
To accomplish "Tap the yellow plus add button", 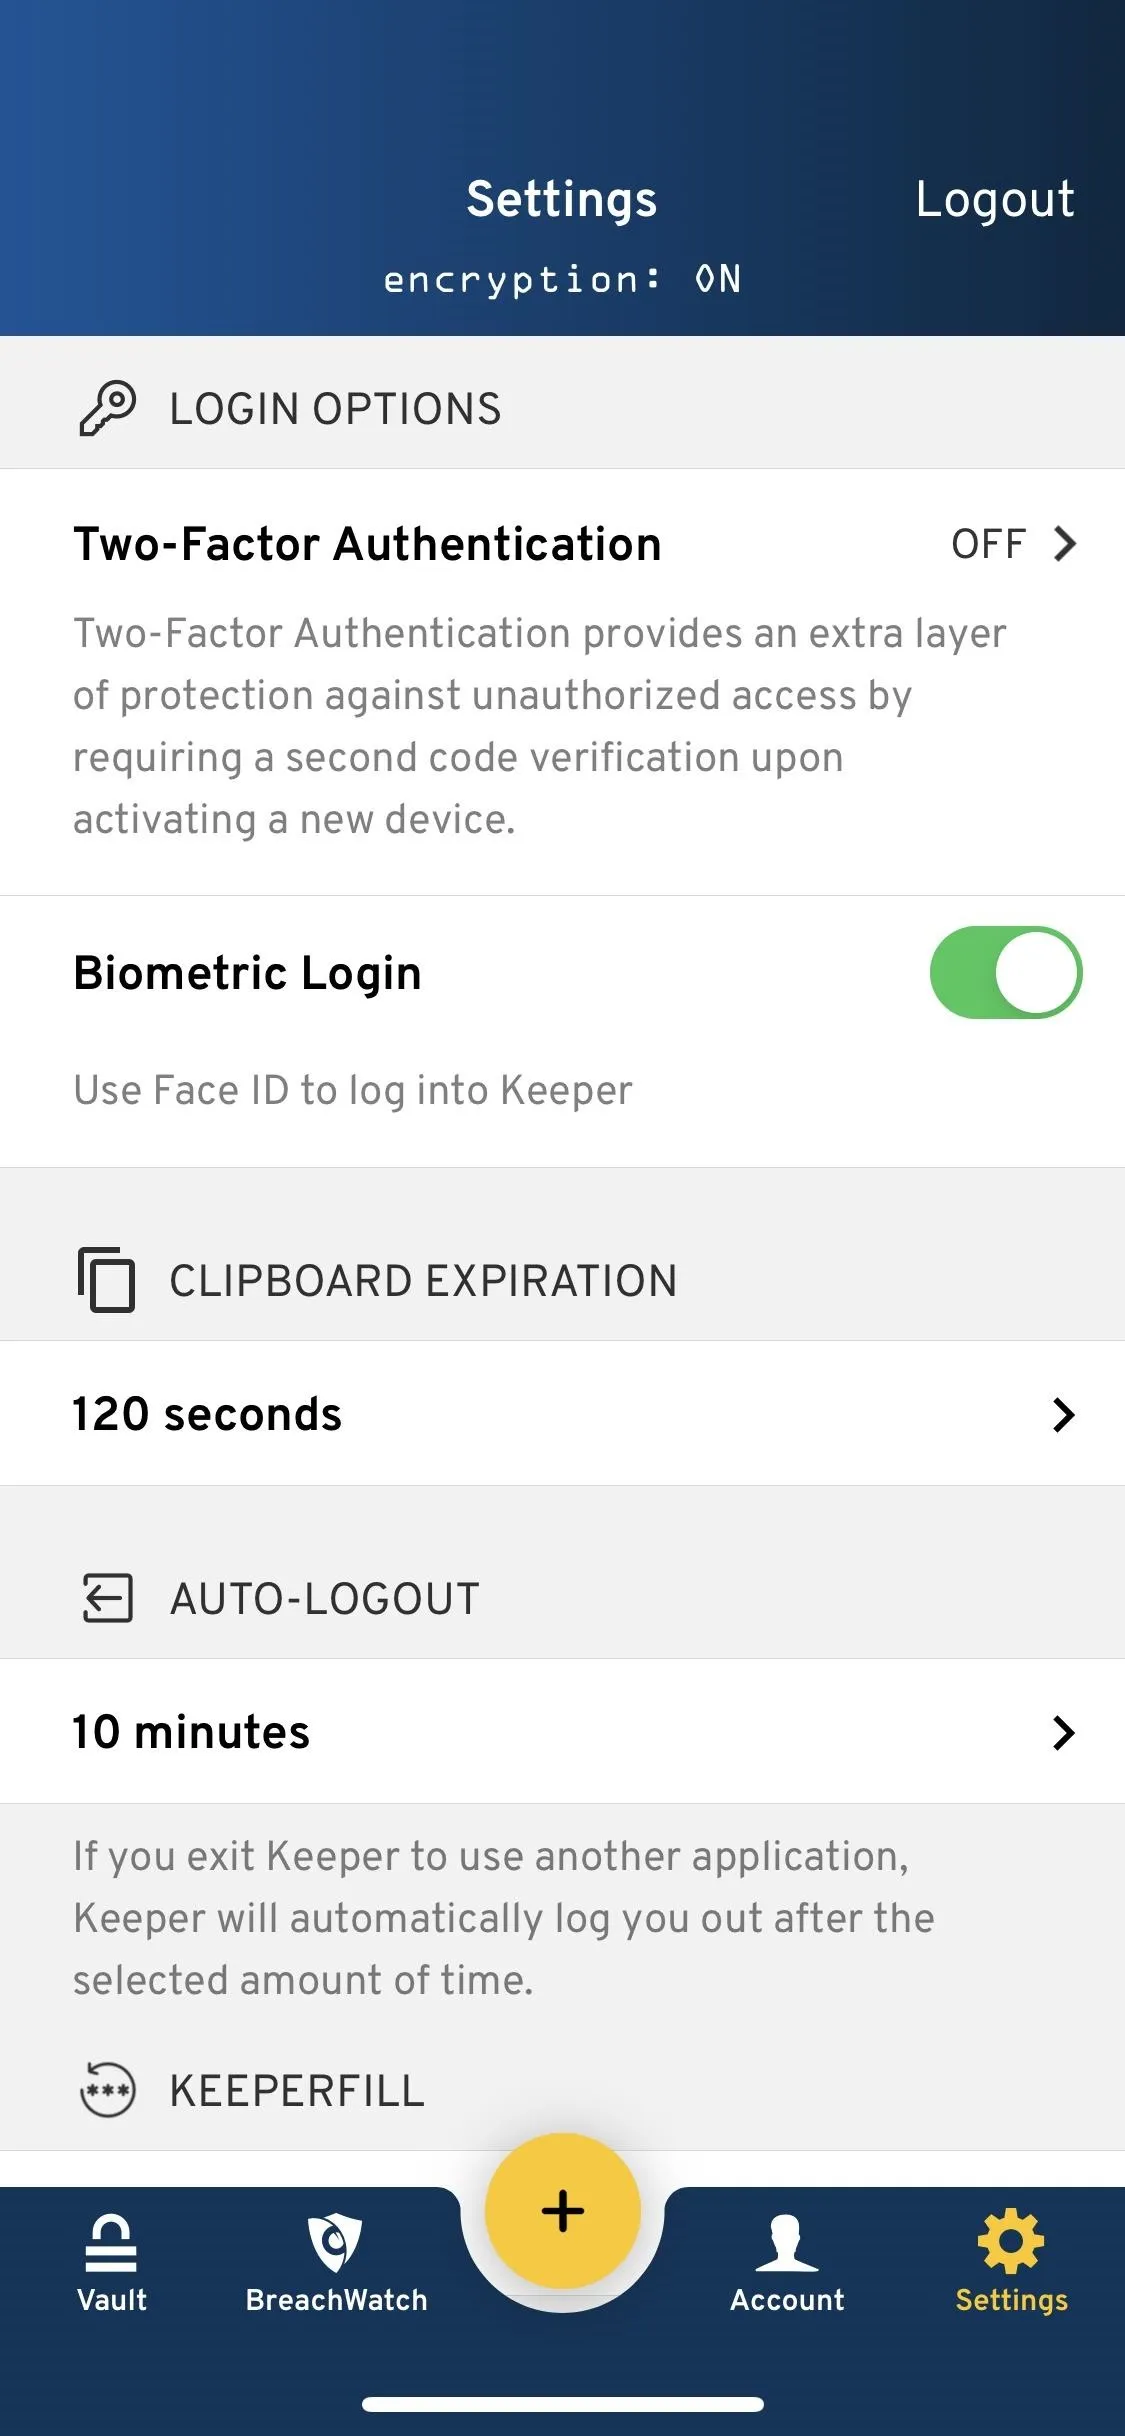I will click(563, 2210).
